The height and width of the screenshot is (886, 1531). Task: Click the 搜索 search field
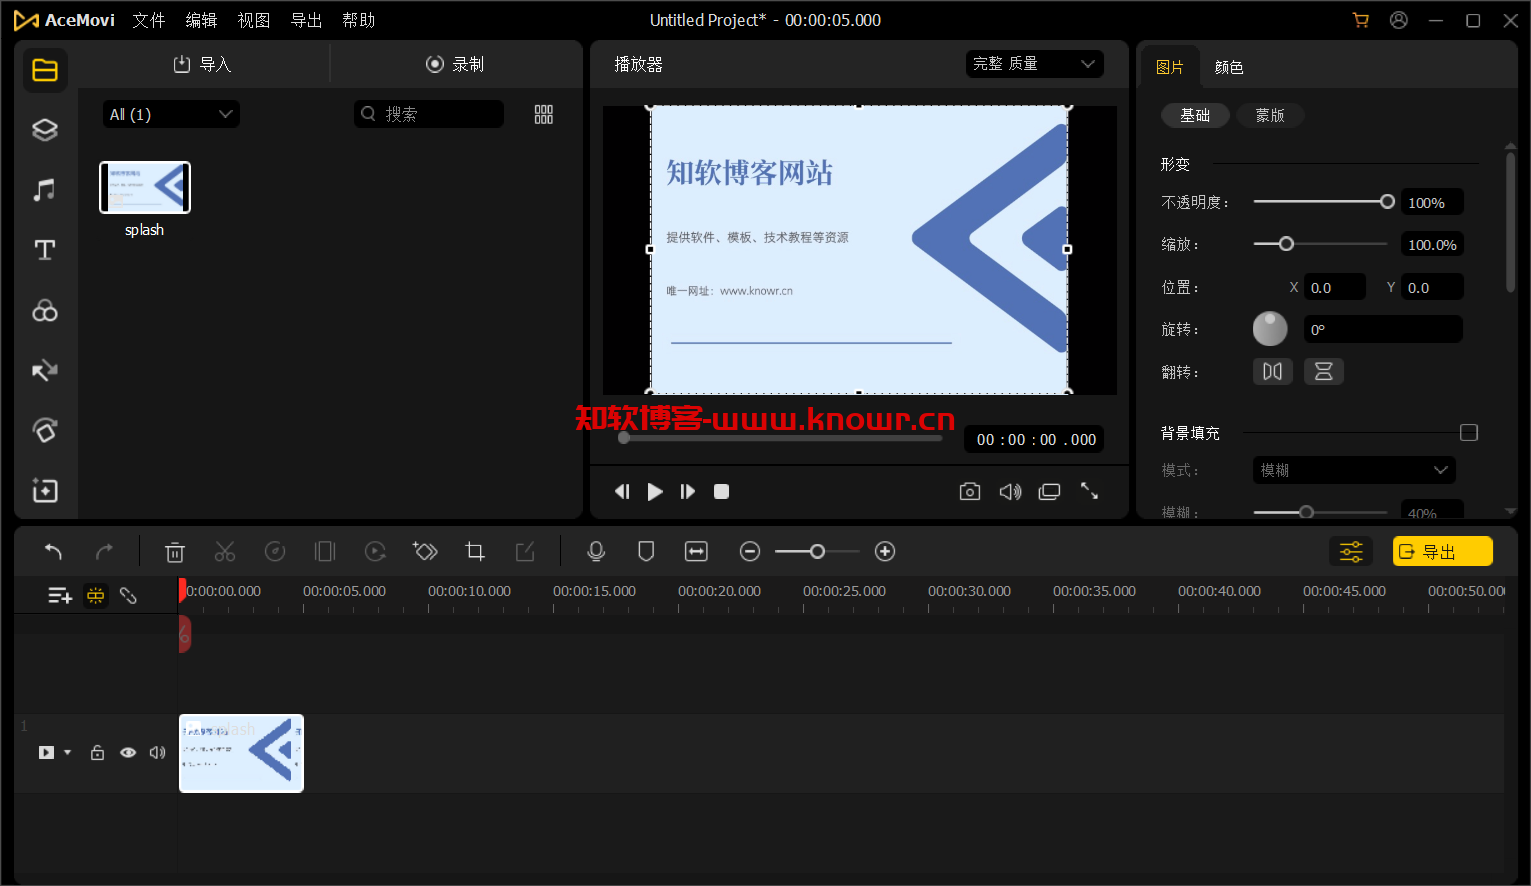click(429, 114)
